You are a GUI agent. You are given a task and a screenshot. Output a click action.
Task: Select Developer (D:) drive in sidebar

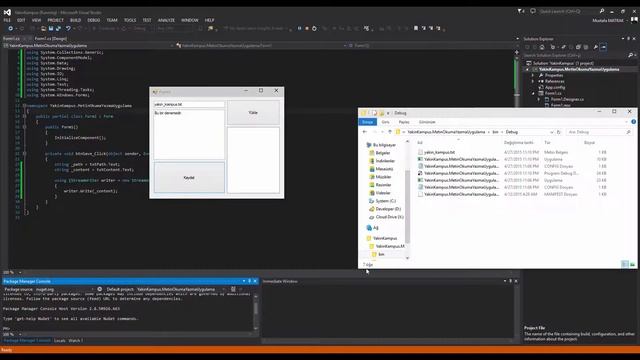pyautogui.click(x=388, y=209)
